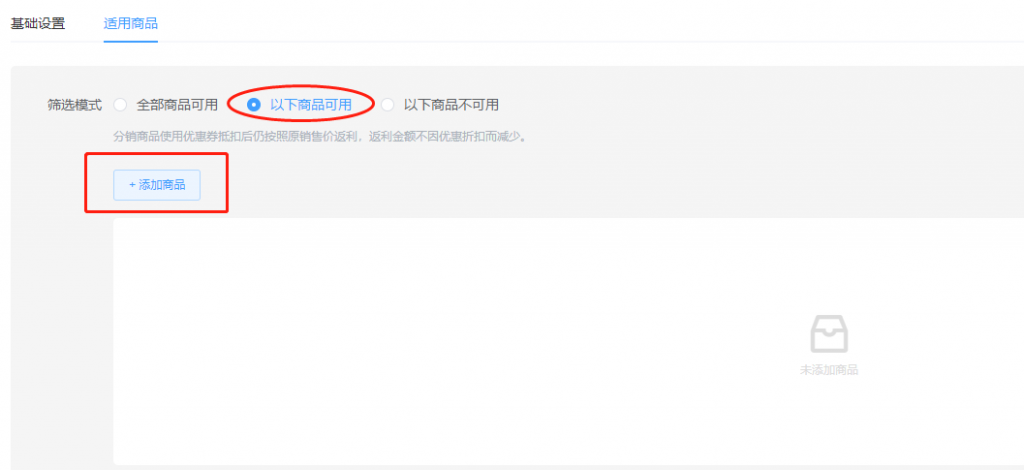This screenshot has width=1024, height=470.
Task: Click the 添加商品 text inside the button
Action: [162, 185]
